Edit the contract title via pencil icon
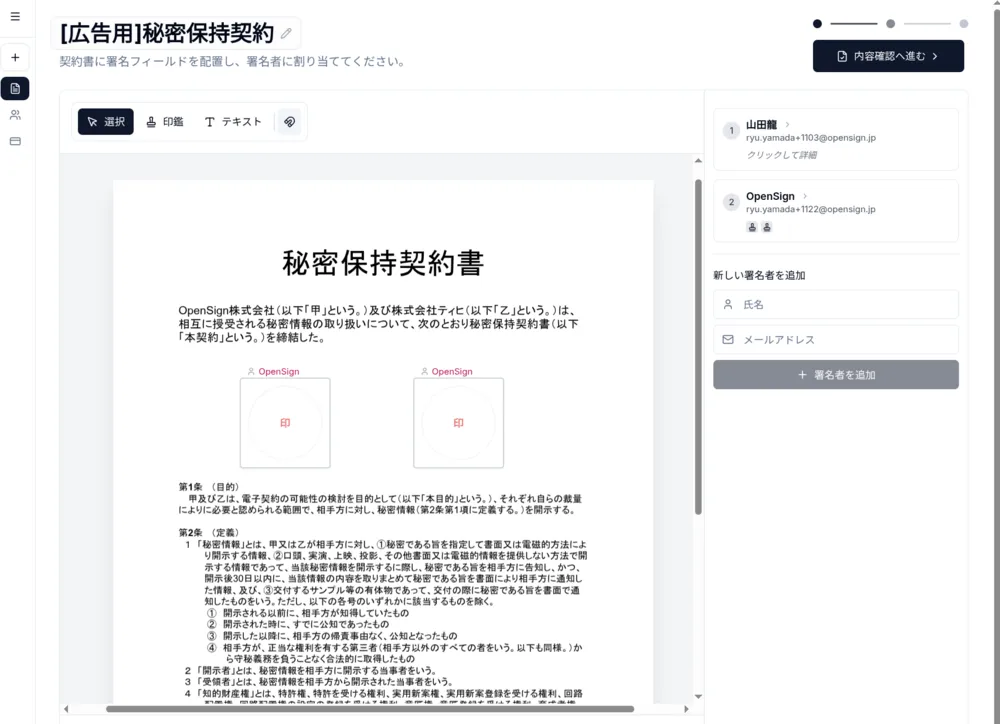1000x724 pixels. click(287, 33)
